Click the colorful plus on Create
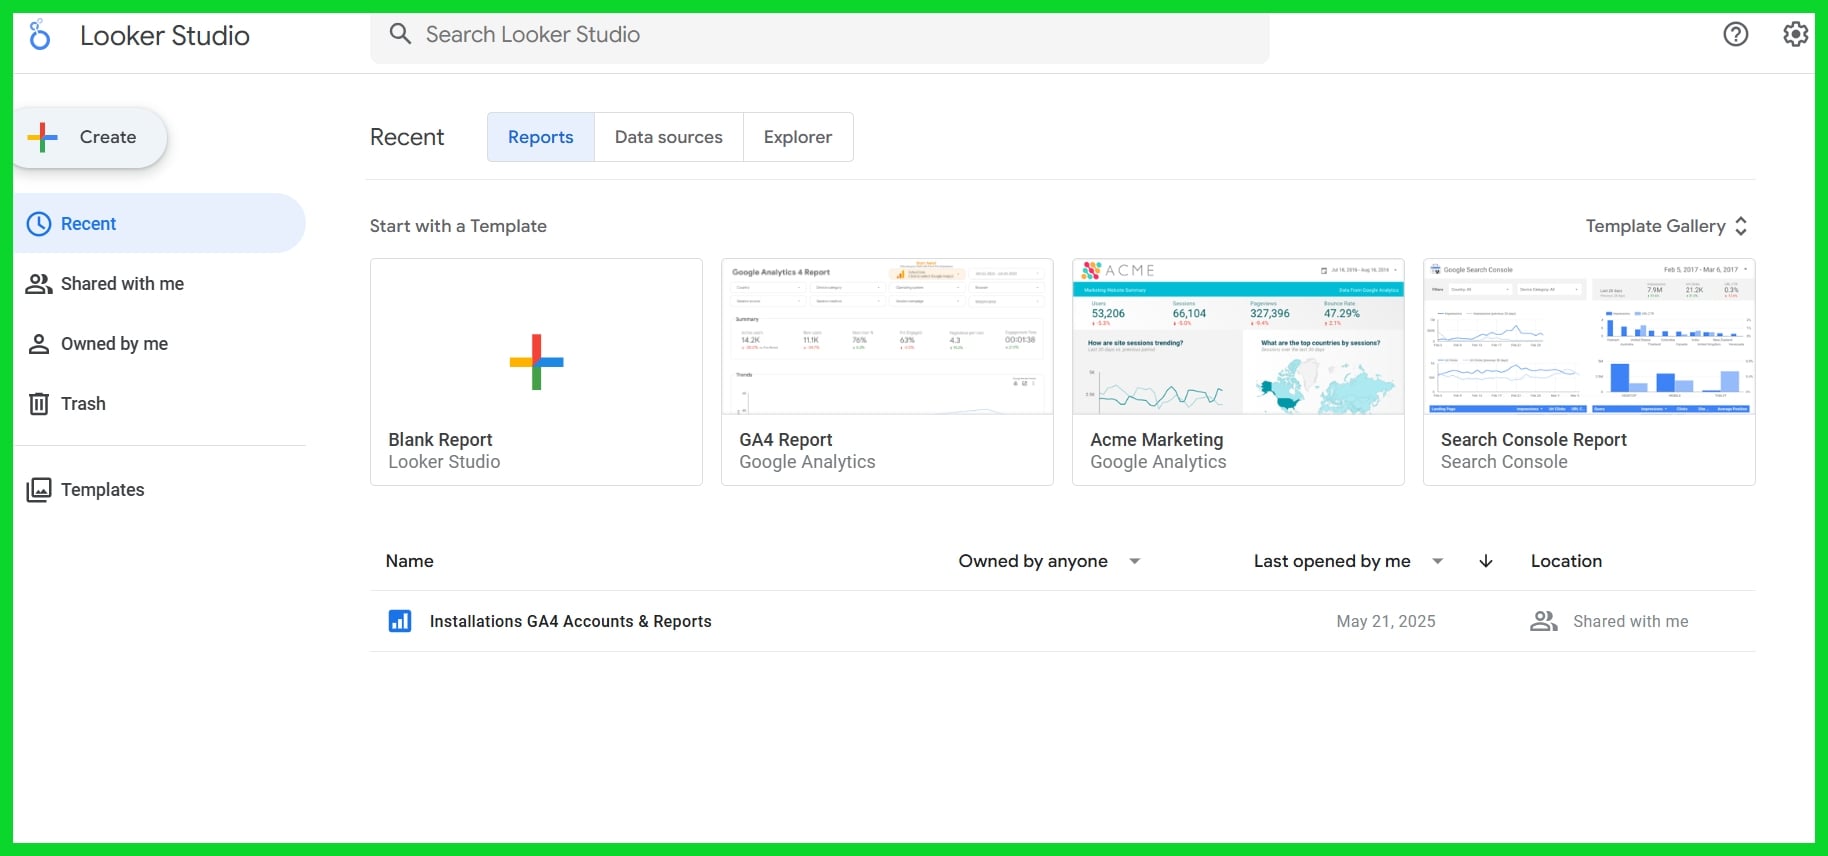 click(x=43, y=137)
